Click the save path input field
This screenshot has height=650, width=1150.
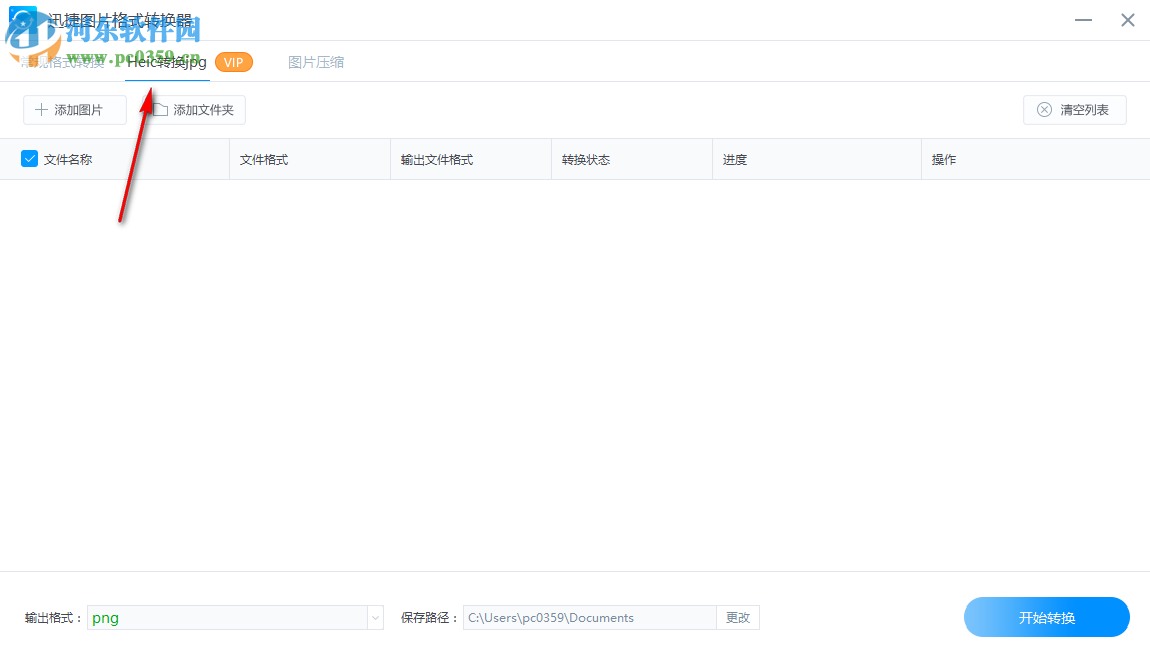tap(588, 617)
